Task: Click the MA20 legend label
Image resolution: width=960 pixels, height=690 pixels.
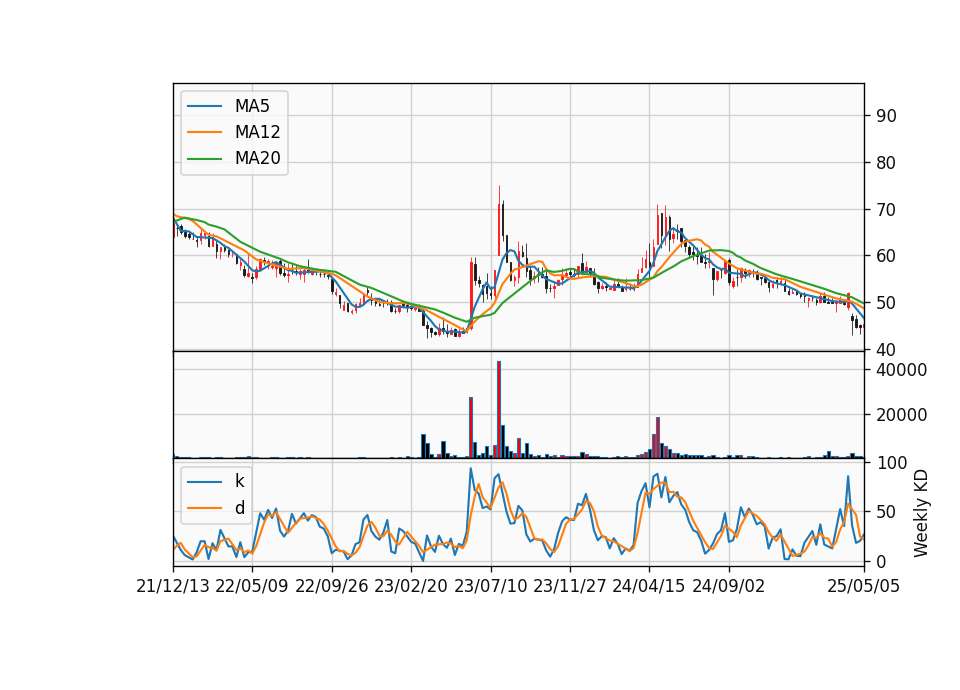Action: (x=257, y=158)
